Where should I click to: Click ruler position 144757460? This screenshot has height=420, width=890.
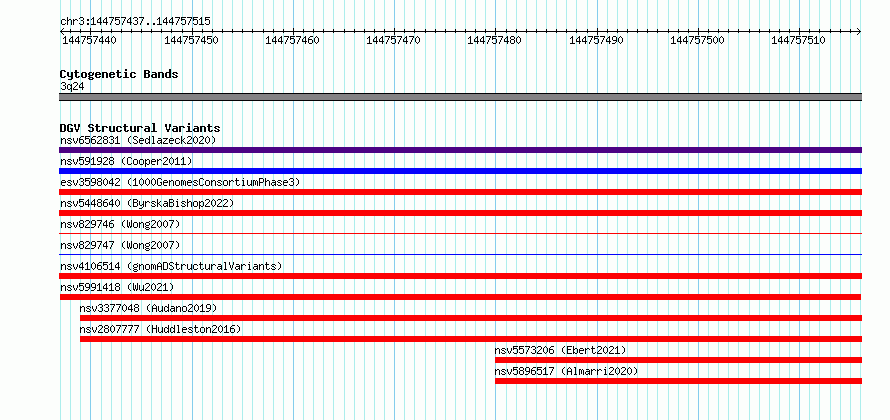point(292,40)
